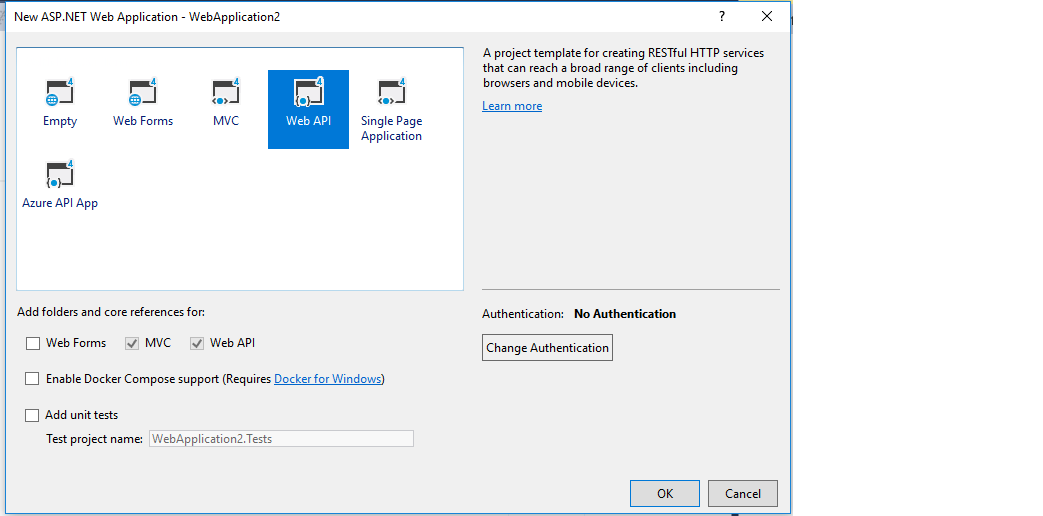Viewport: 1043px width, 516px height.
Task: Select the Web API template icon
Action: pos(308,94)
